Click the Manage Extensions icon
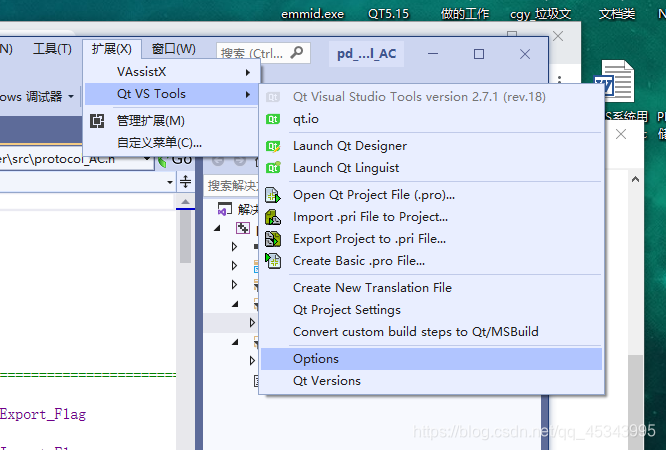This screenshot has width=666, height=450. pyautogui.click(x=97, y=121)
